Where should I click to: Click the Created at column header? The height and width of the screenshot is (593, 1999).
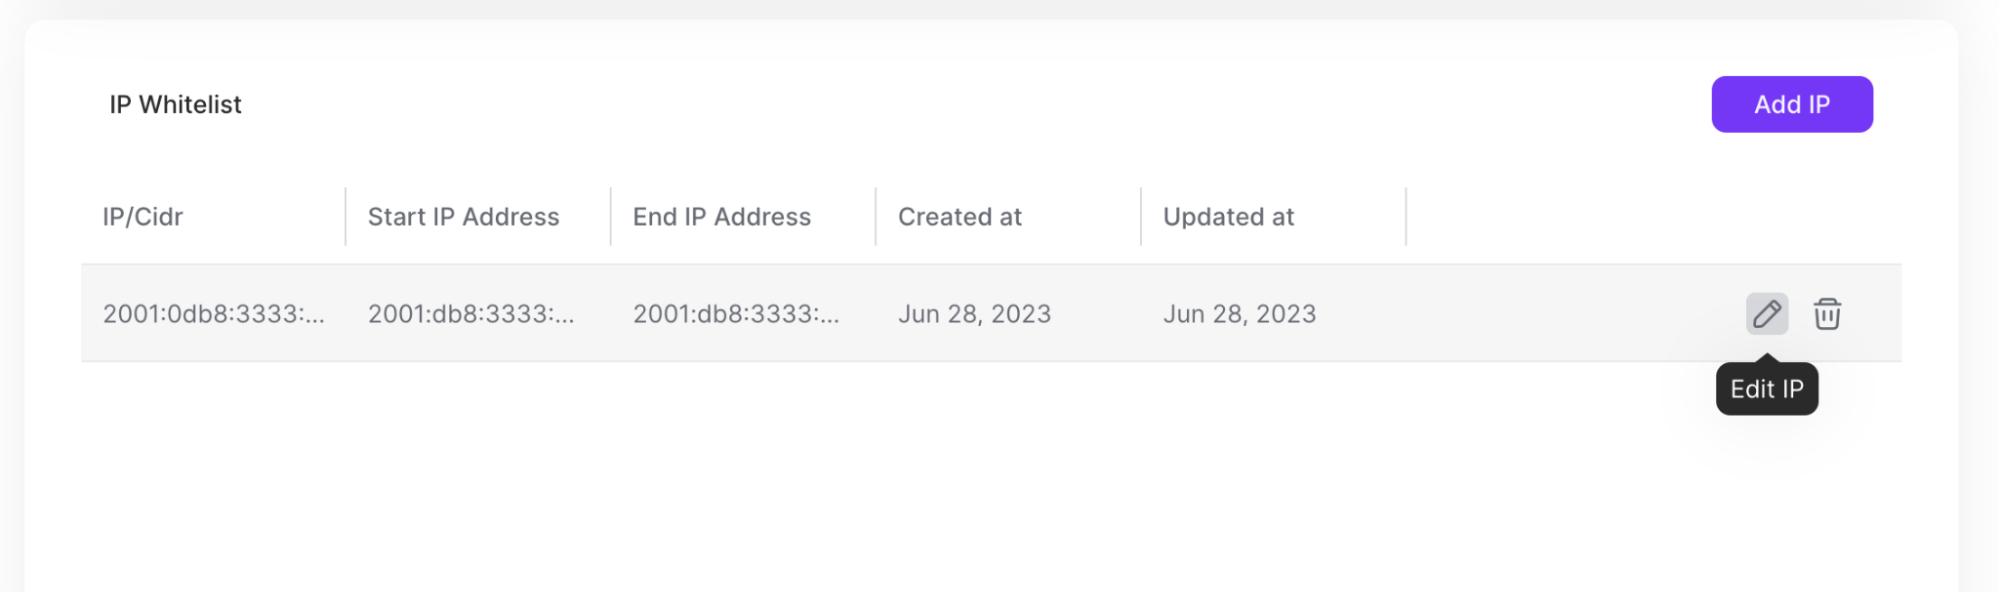pyautogui.click(x=959, y=216)
